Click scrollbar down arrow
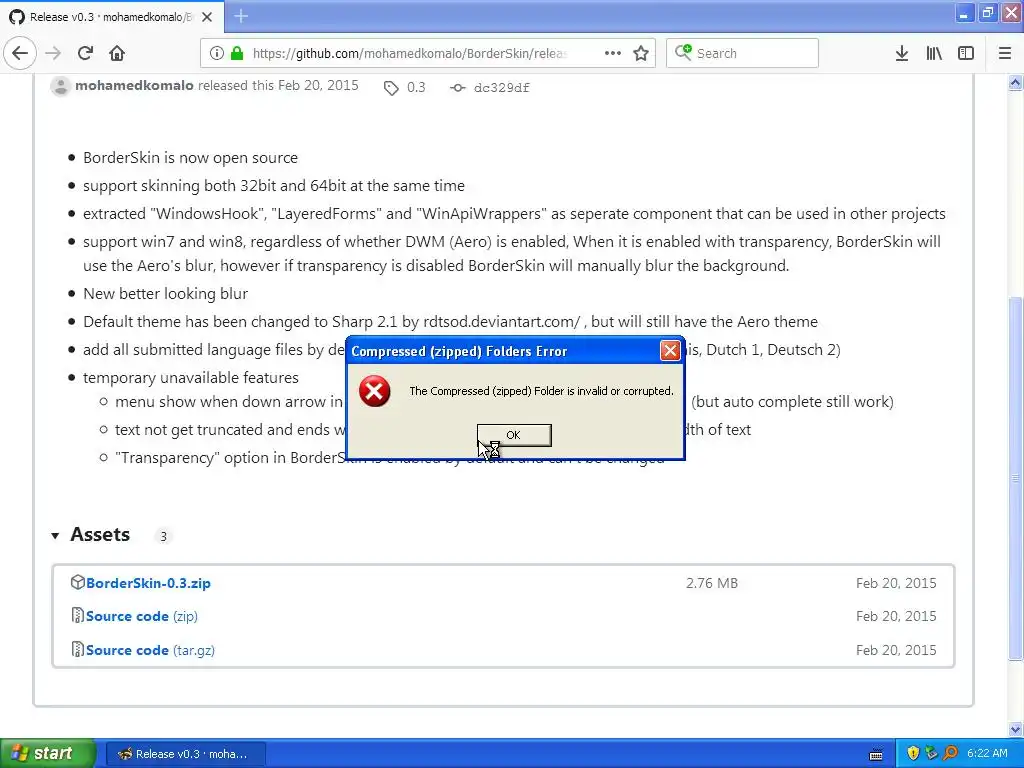 1015,729
